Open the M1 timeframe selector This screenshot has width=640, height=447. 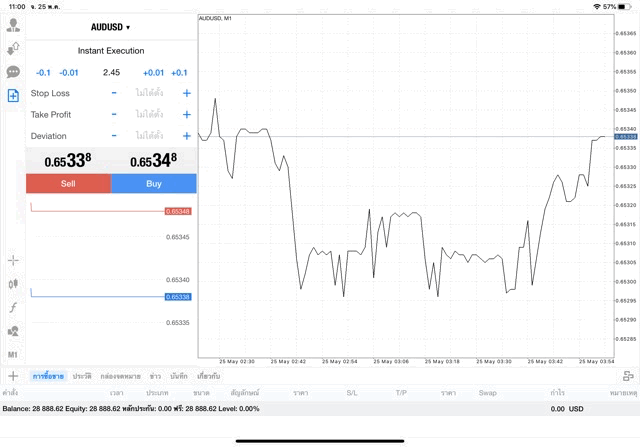(x=13, y=354)
